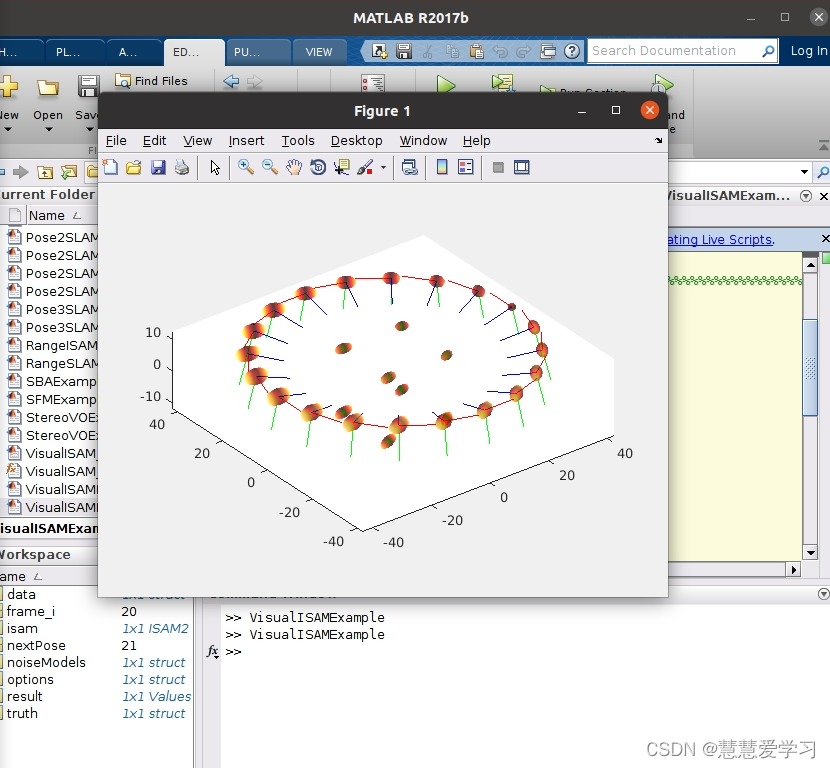The width and height of the screenshot is (830, 768).
Task: Open the Help icon in MATLAB quick toolbar
Action: click(570, 50)
